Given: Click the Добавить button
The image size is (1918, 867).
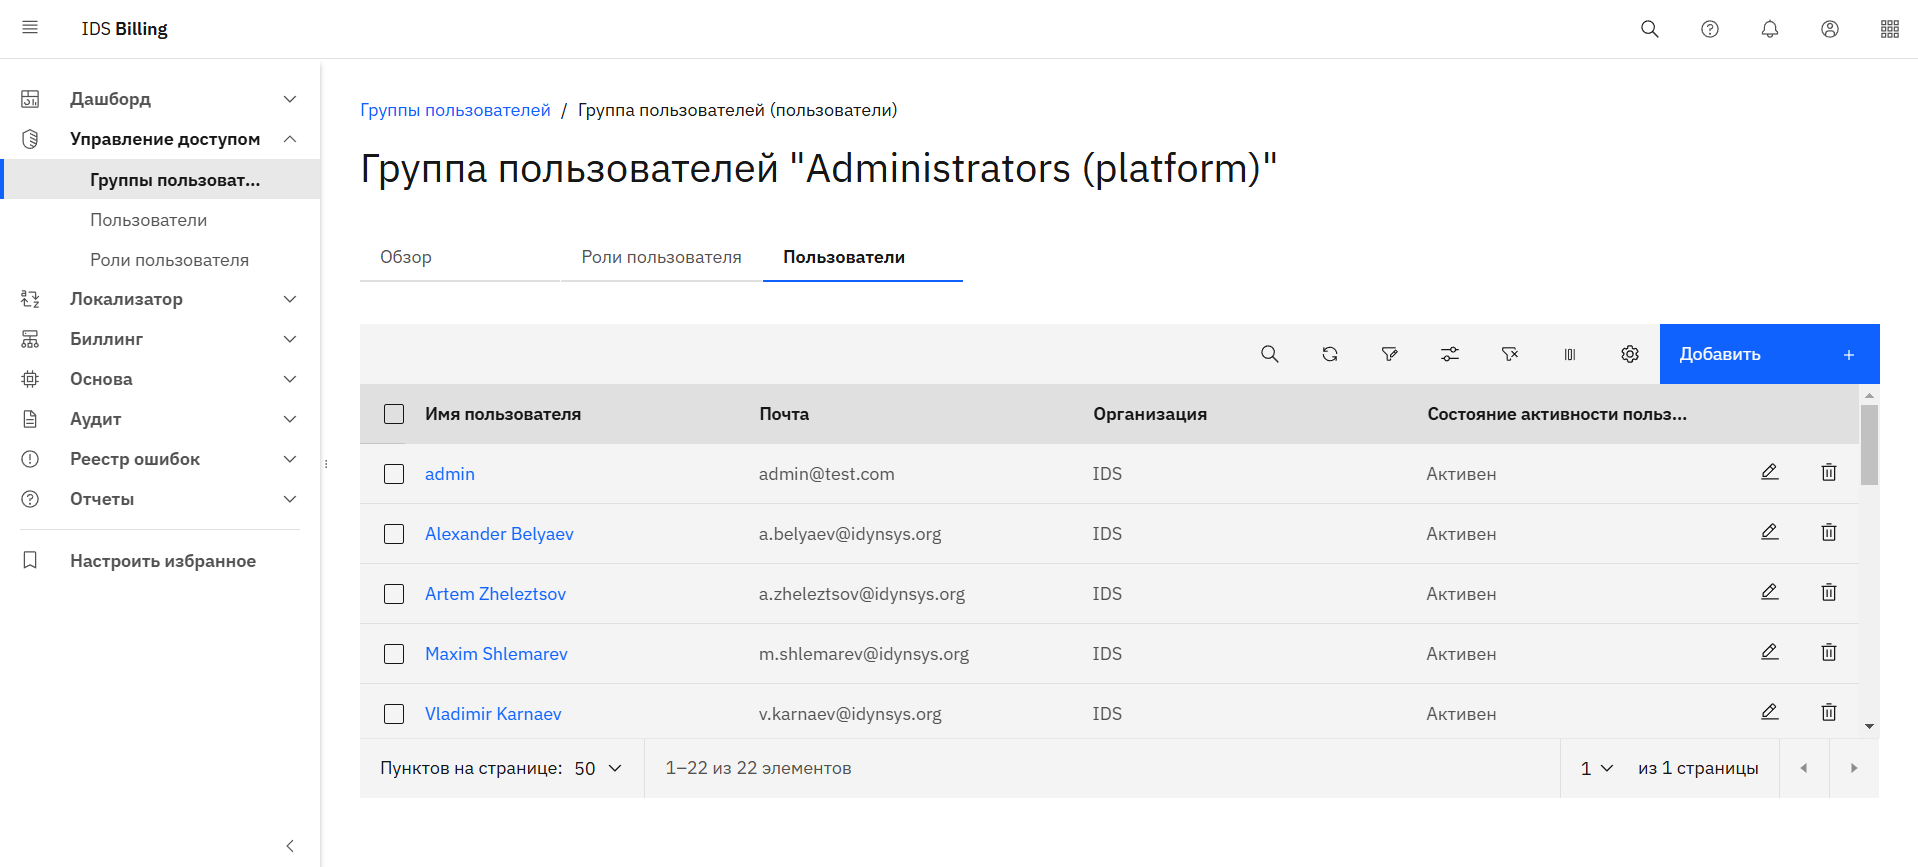Looking at the screenshot, I should tap(1768, 354).
